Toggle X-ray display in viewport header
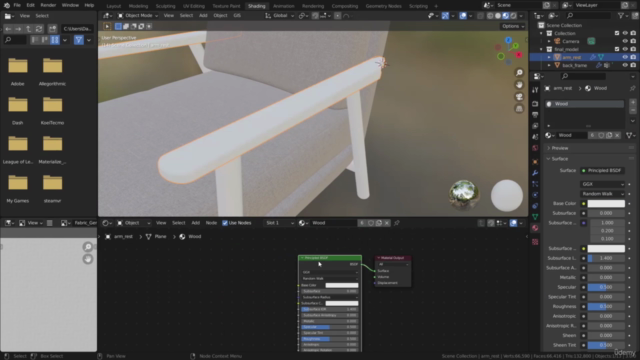The width and height of the screenshot is (640, 360). (x=480, y=16)
